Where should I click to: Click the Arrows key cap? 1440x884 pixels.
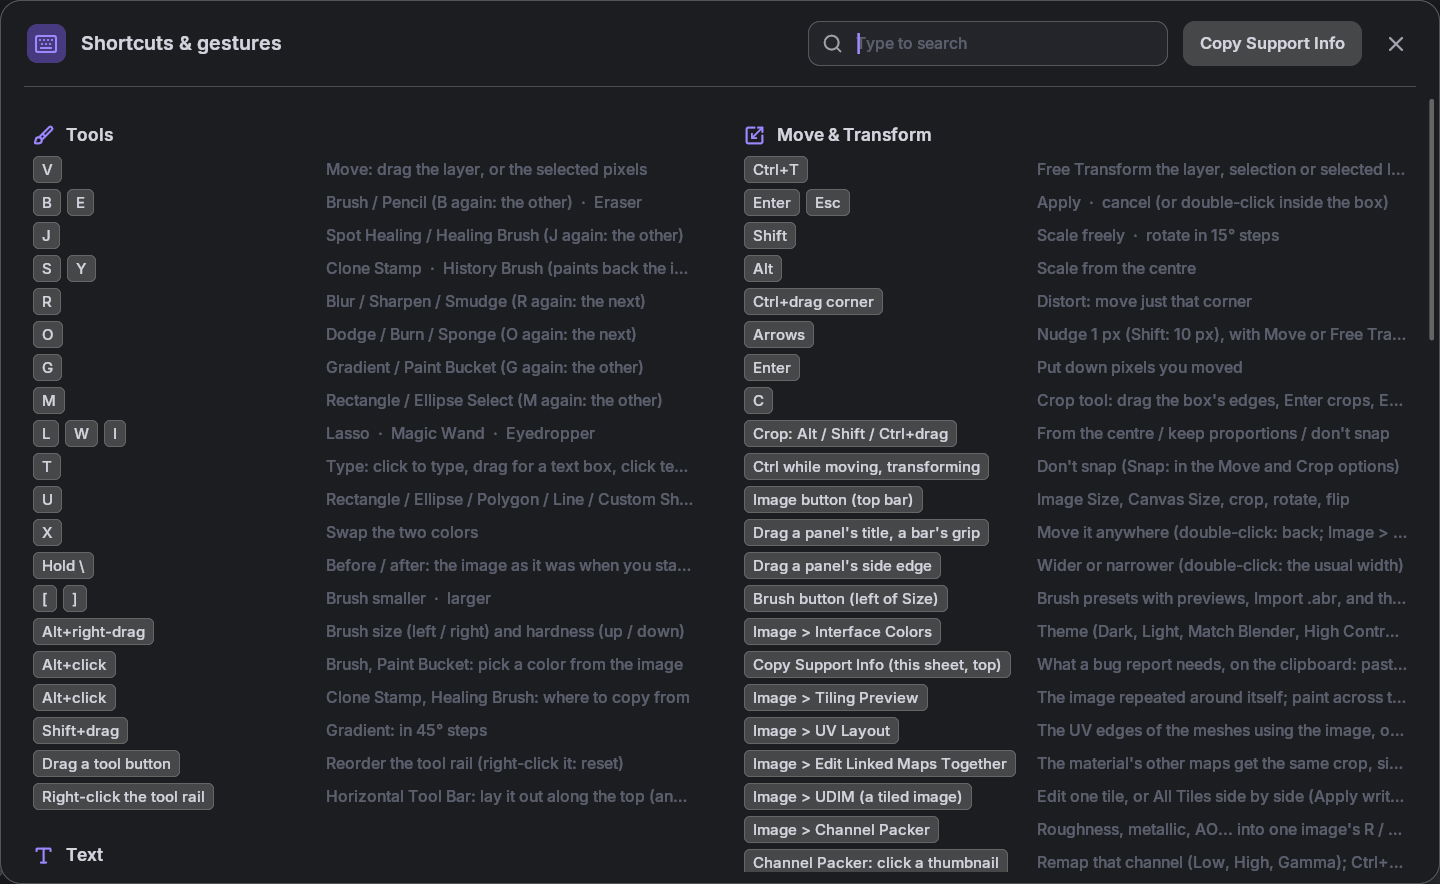(x=779, y=335)
